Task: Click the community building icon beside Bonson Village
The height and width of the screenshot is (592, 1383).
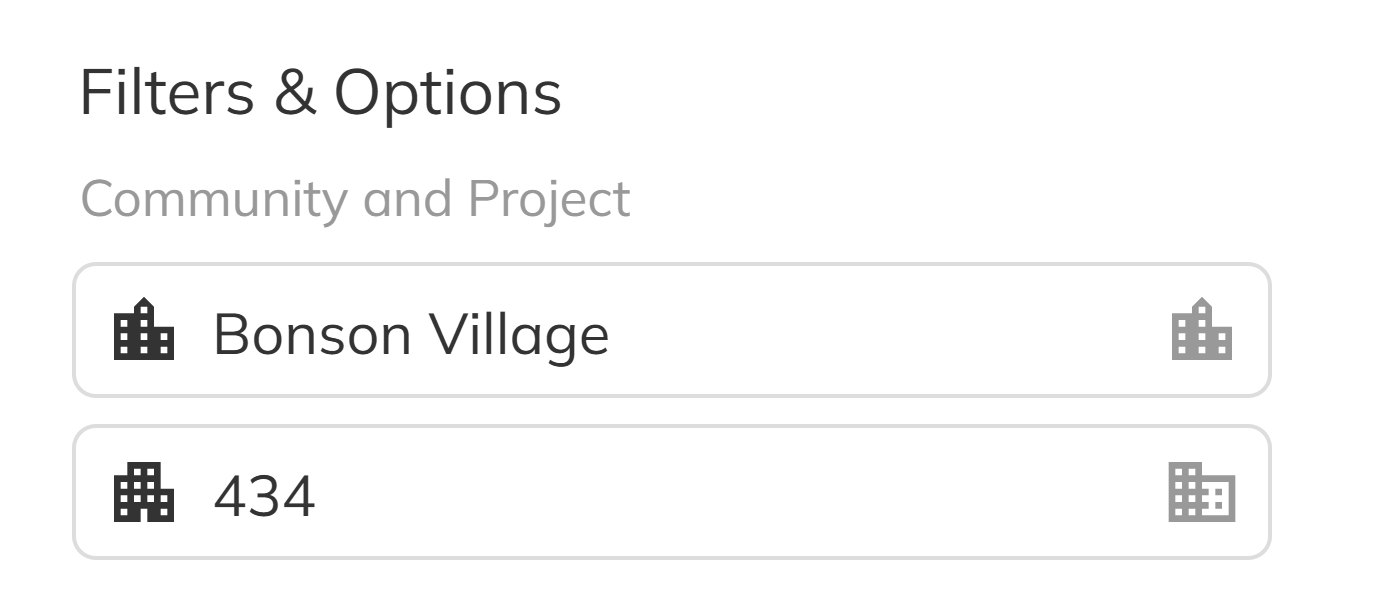Action: 146,330
